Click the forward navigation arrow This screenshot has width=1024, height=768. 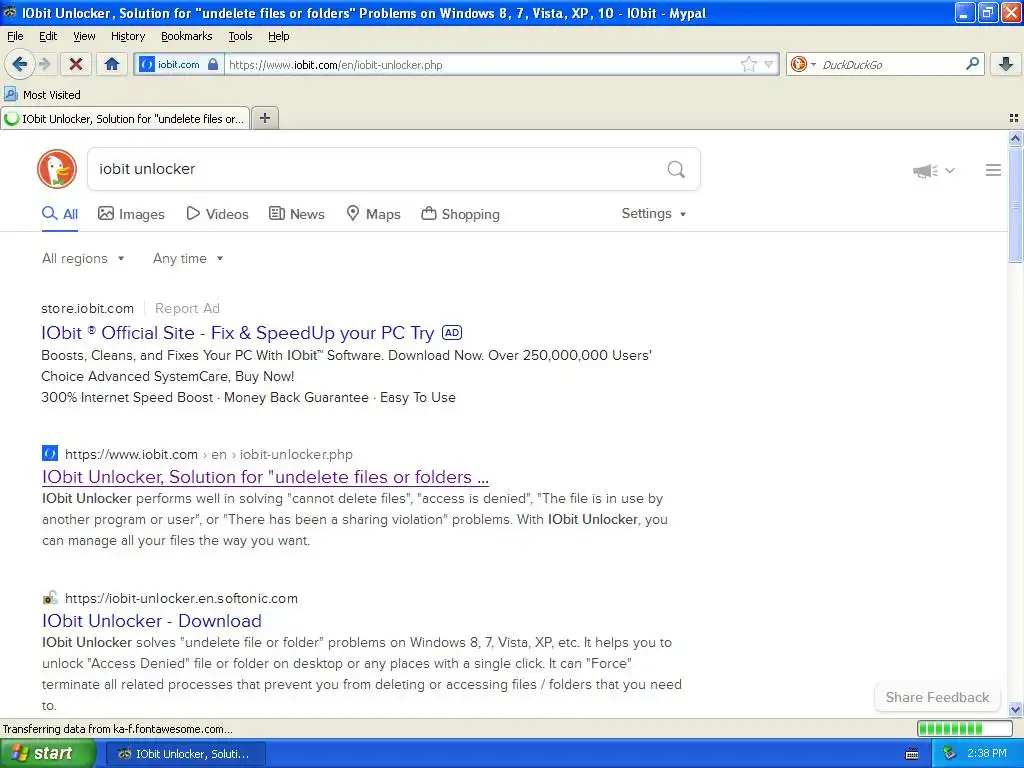click(x=44, y=64)
